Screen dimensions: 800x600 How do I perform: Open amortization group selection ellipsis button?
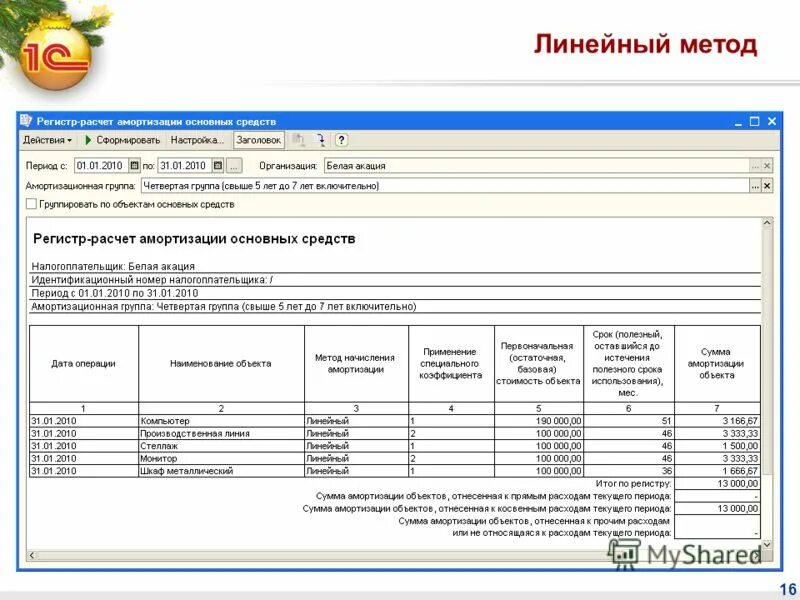click(x=755, y=186)
